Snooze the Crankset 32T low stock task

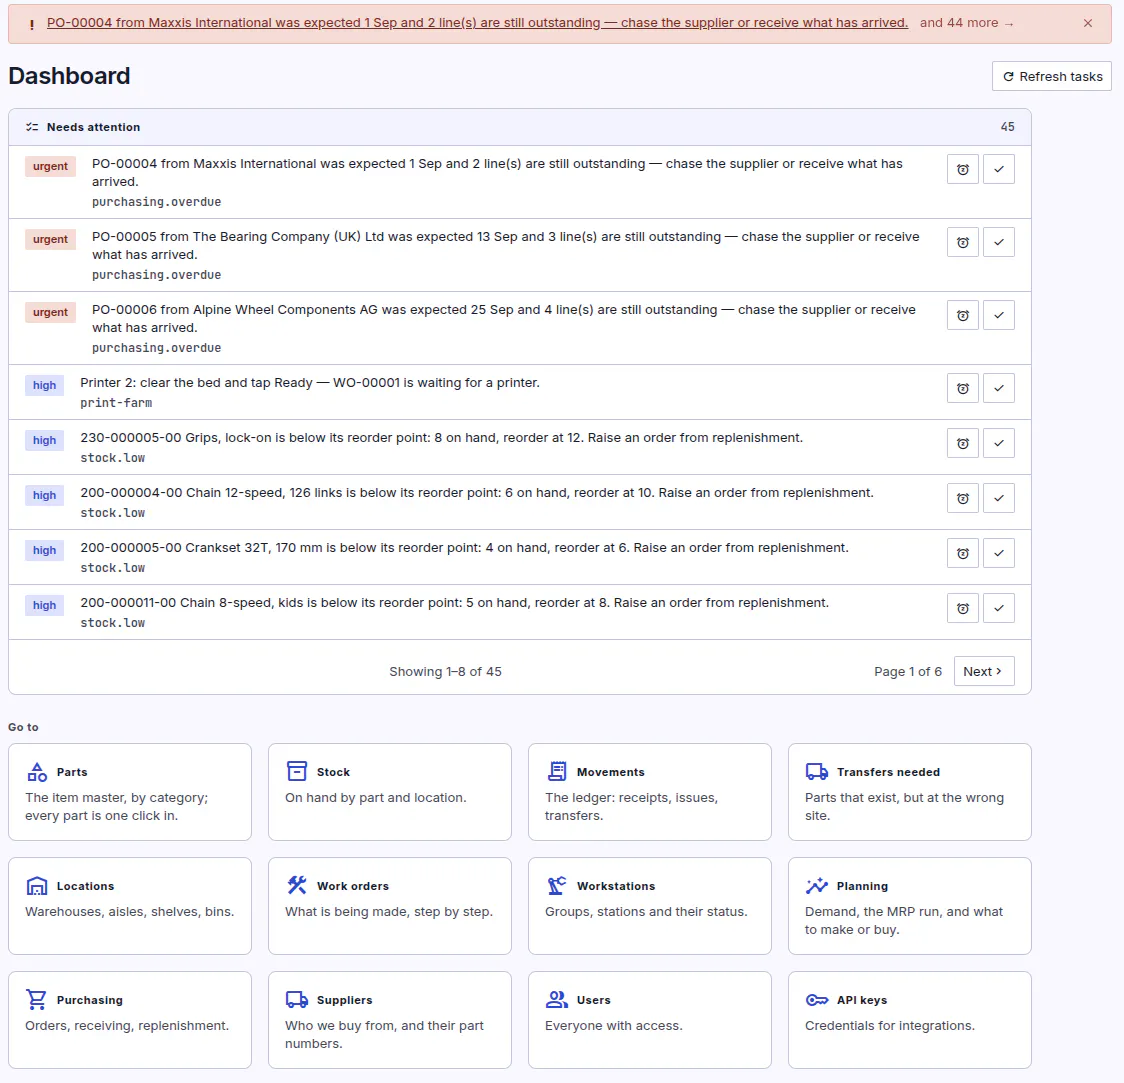point(963,553)
